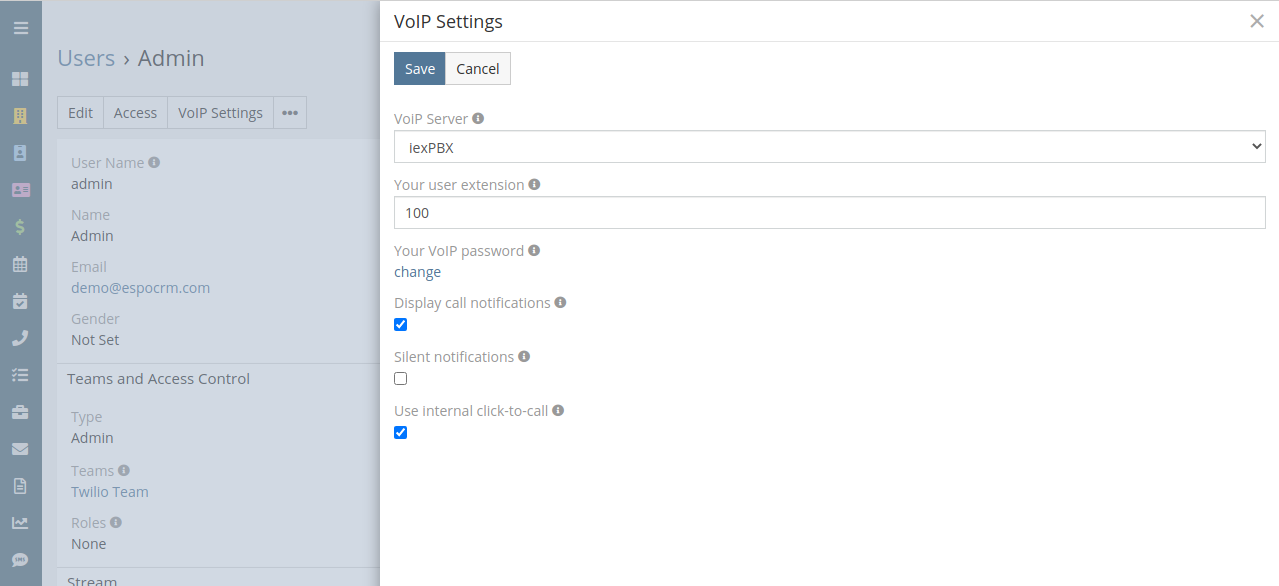Open the Opportunities dollar icon
The height and width of the screenshot is (586, 1279).
(20, 227)
